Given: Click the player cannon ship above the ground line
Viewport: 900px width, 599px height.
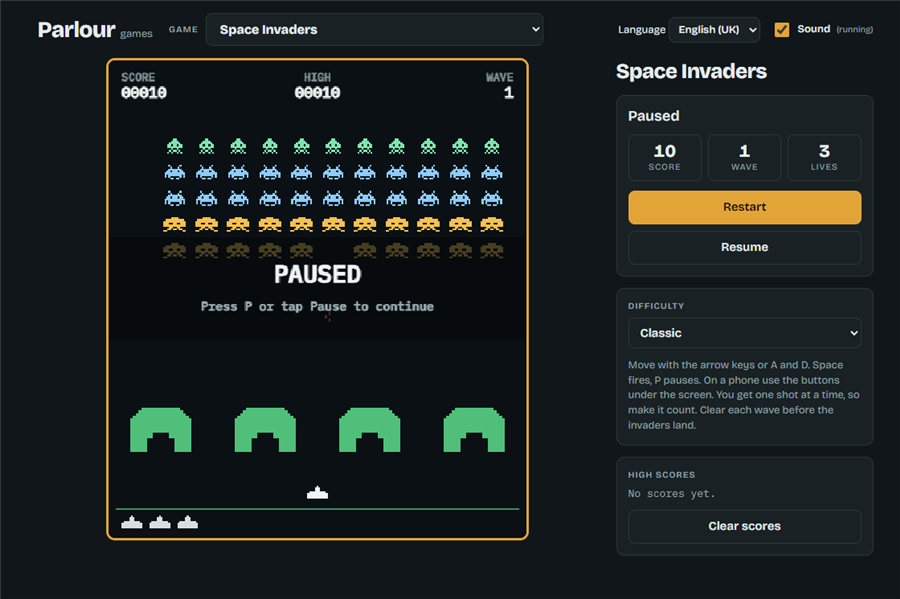Looking at the screenshot, I should pos(317,492).
